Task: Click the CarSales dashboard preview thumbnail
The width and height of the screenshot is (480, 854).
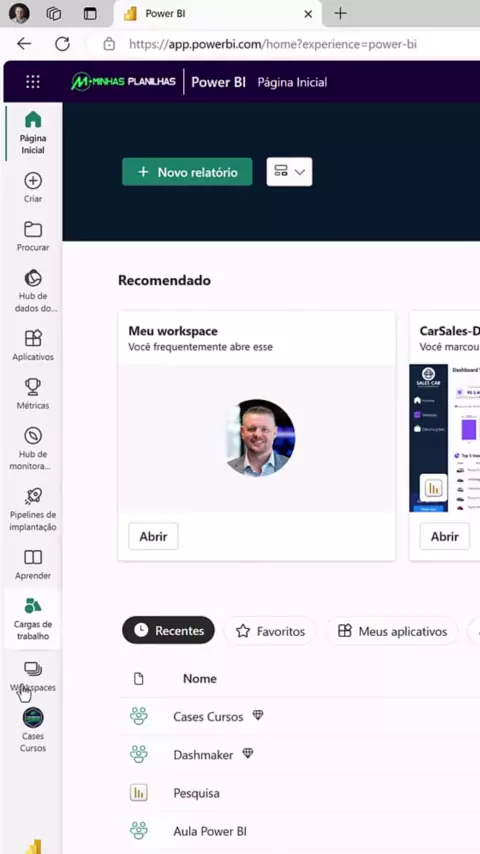Action: click(x=445, y=438)
